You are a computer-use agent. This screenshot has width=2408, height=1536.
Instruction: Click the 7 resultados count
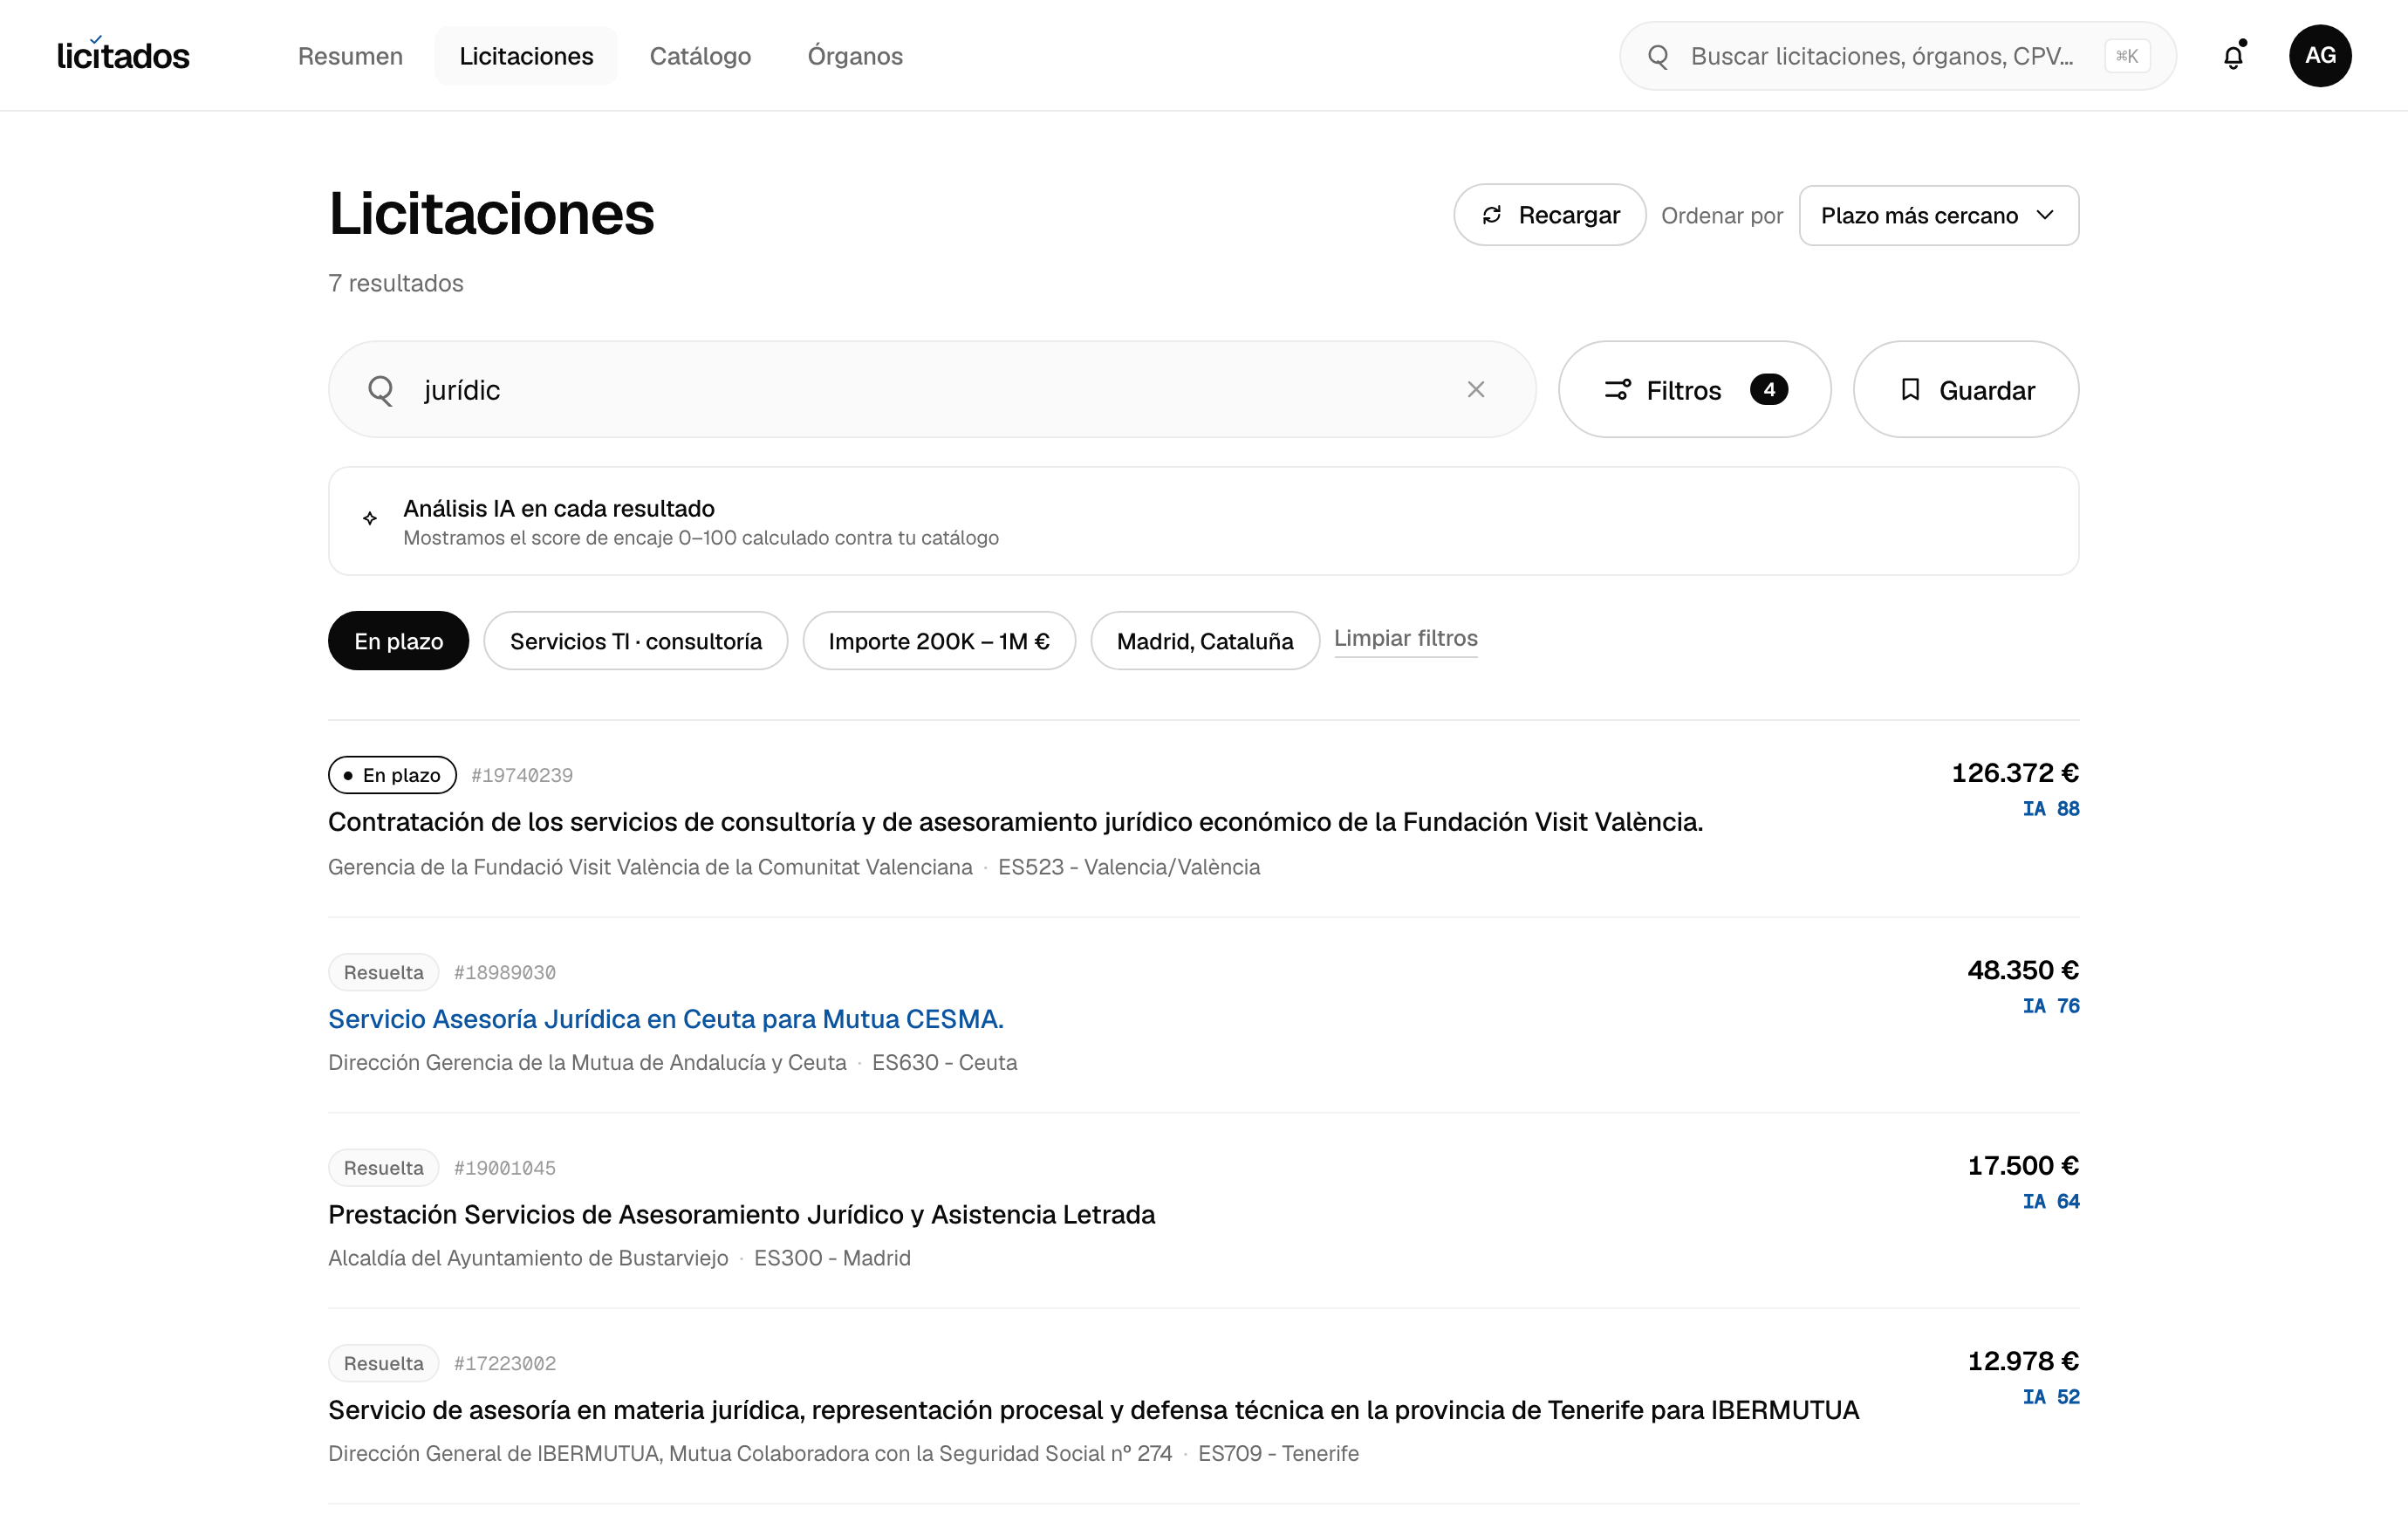pos(396,283)
